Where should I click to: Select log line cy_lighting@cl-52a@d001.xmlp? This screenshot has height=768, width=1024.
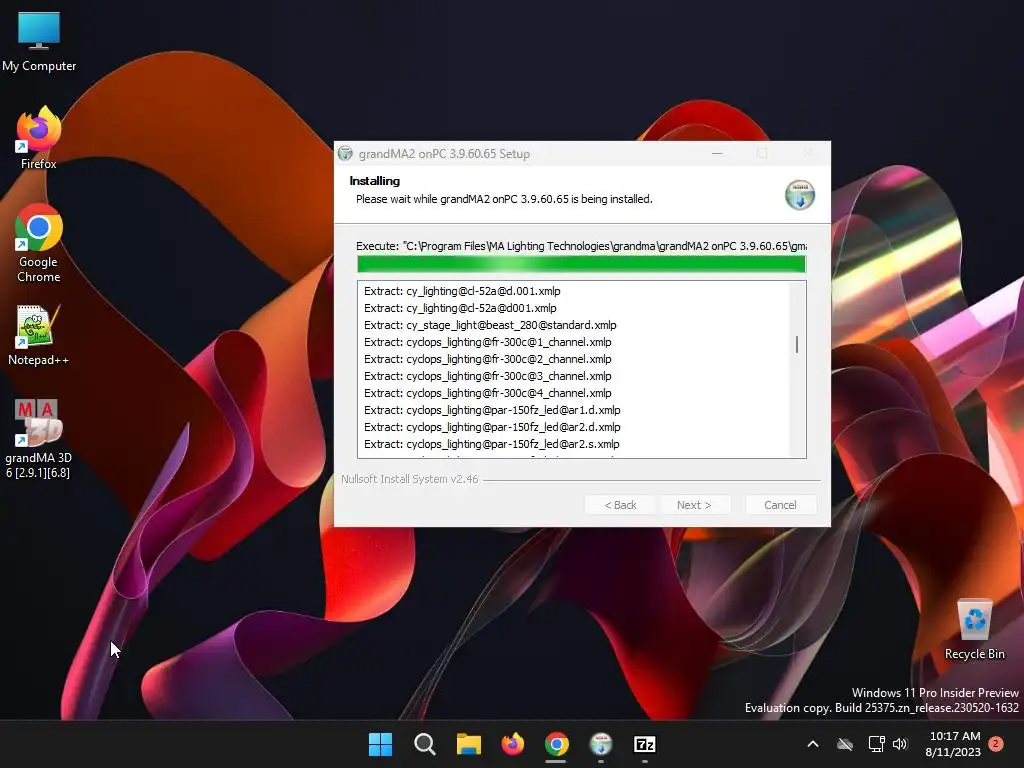tap(460, 308)
